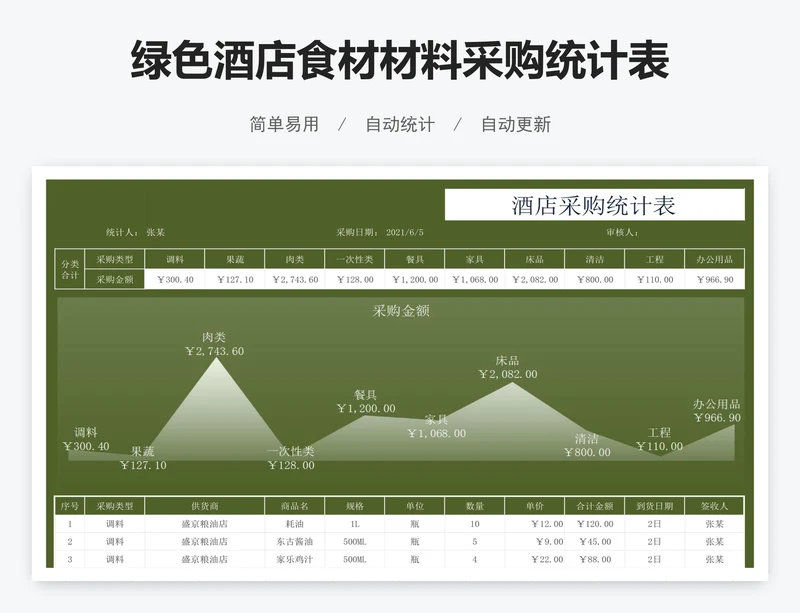Click the ¥2,743.60 amount cell in table
This screenshot has height=613, width=800.
pos(295,279)
